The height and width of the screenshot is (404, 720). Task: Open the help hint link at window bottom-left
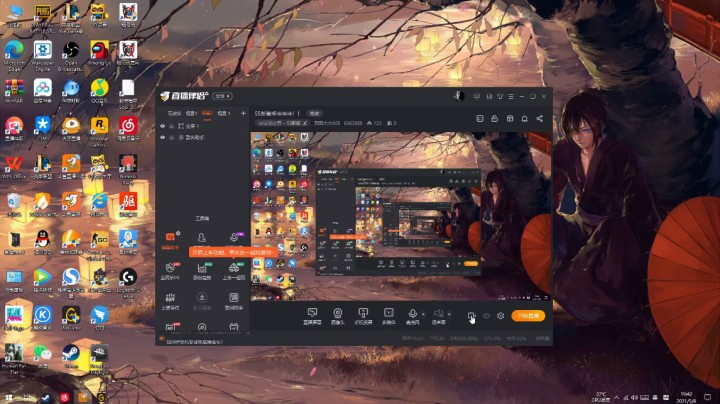195,342
